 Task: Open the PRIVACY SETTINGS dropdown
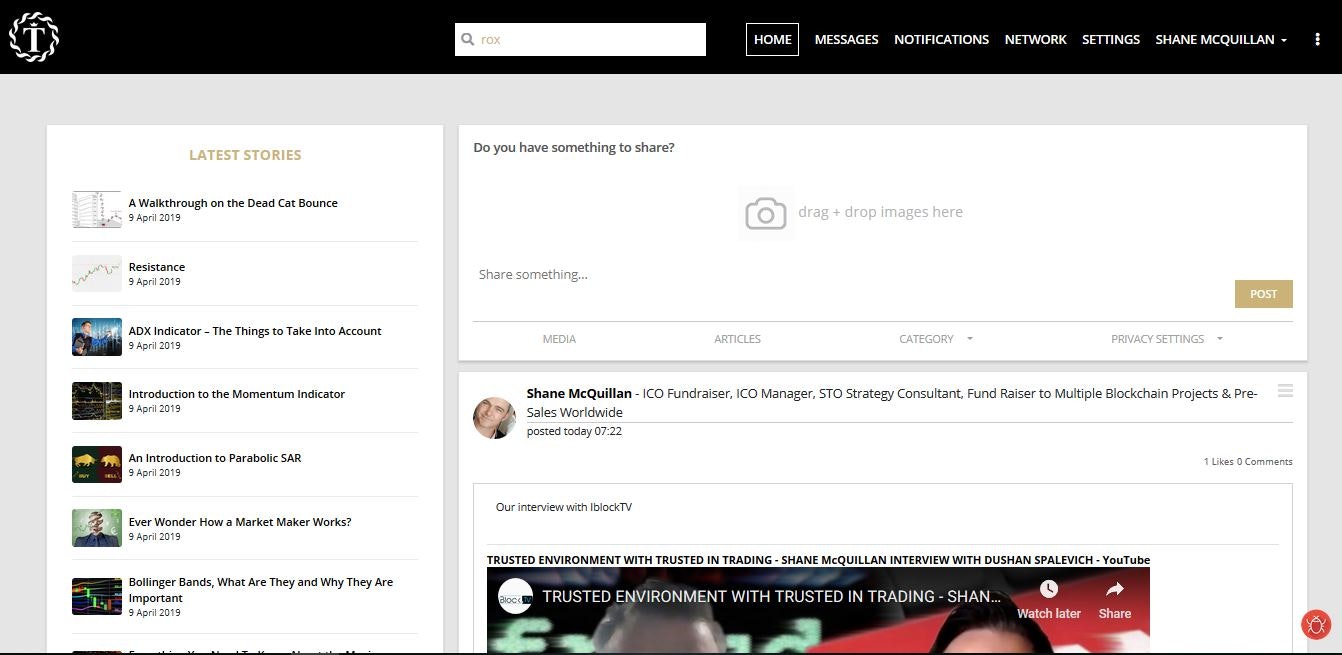coord(1165,339)
